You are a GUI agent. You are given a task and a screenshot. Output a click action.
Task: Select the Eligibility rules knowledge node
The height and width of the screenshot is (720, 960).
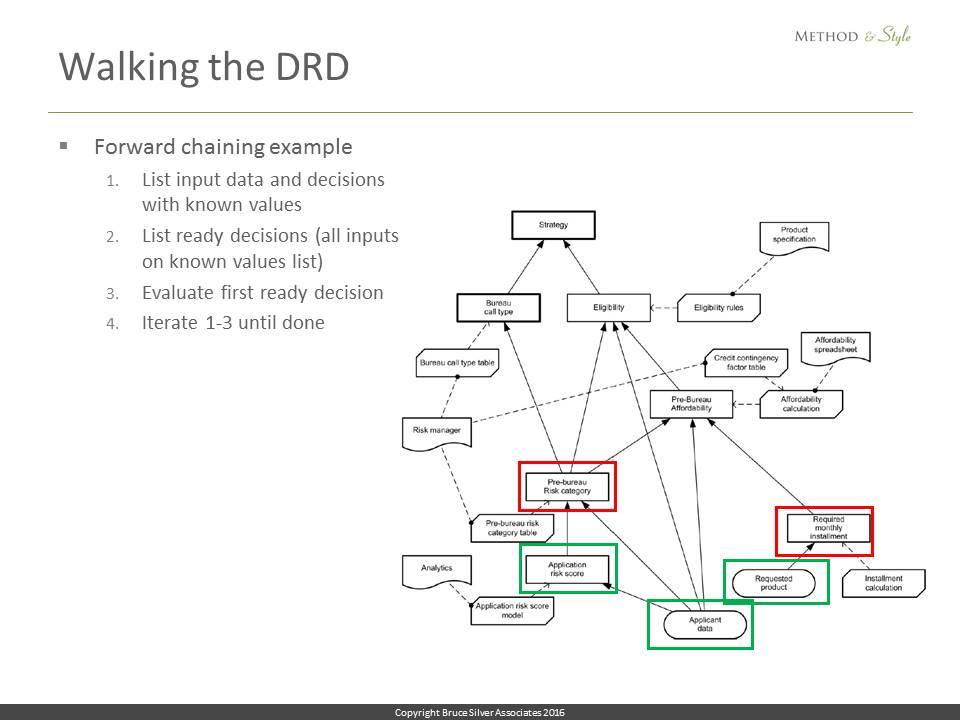(x=718, y=307)
